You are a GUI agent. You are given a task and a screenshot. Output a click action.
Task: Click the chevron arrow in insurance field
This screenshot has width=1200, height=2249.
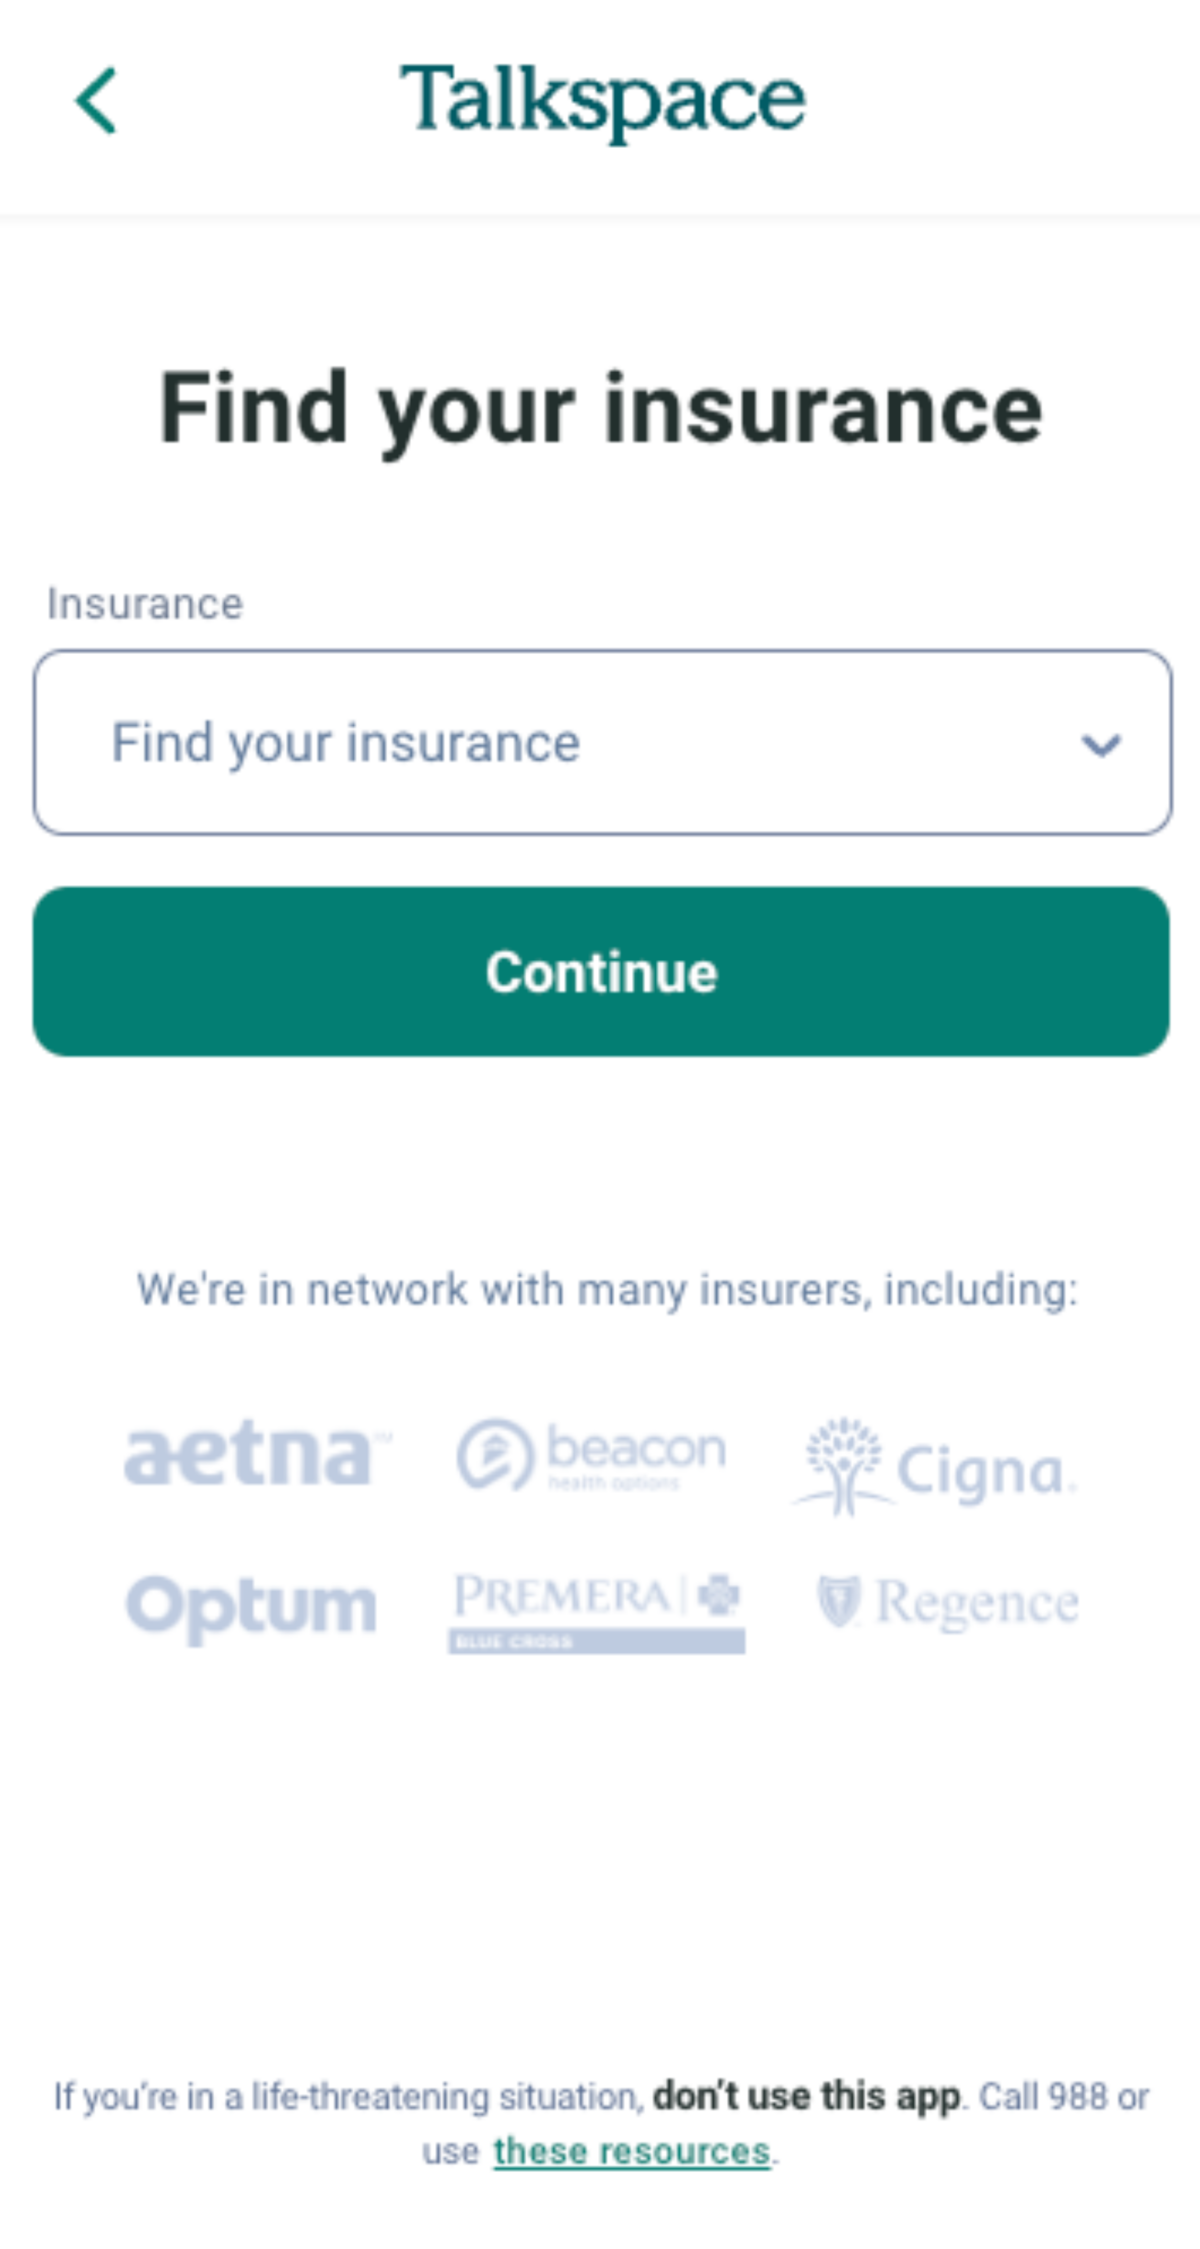pyautogui.click(x=1101, y=744)
